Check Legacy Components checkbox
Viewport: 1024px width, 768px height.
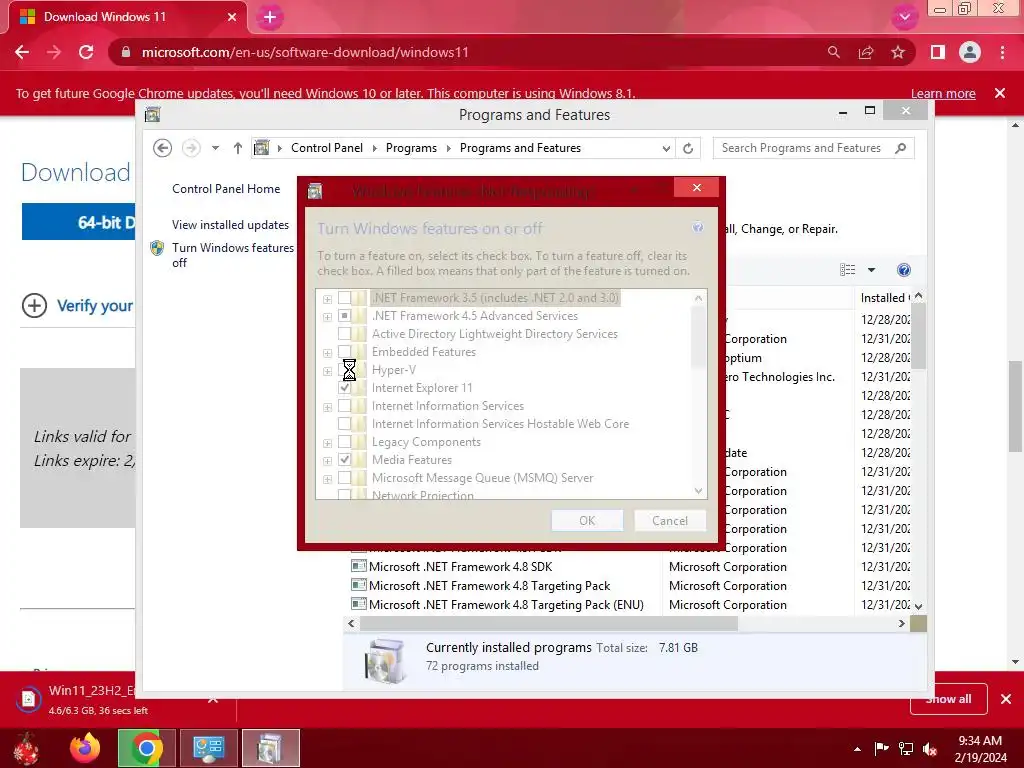[x=344, y=442]
